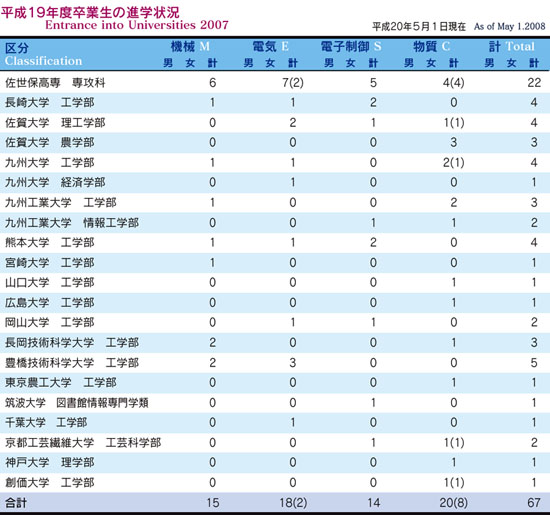Click grand total 67
550x515 pixels.
(x=534, y=503)
